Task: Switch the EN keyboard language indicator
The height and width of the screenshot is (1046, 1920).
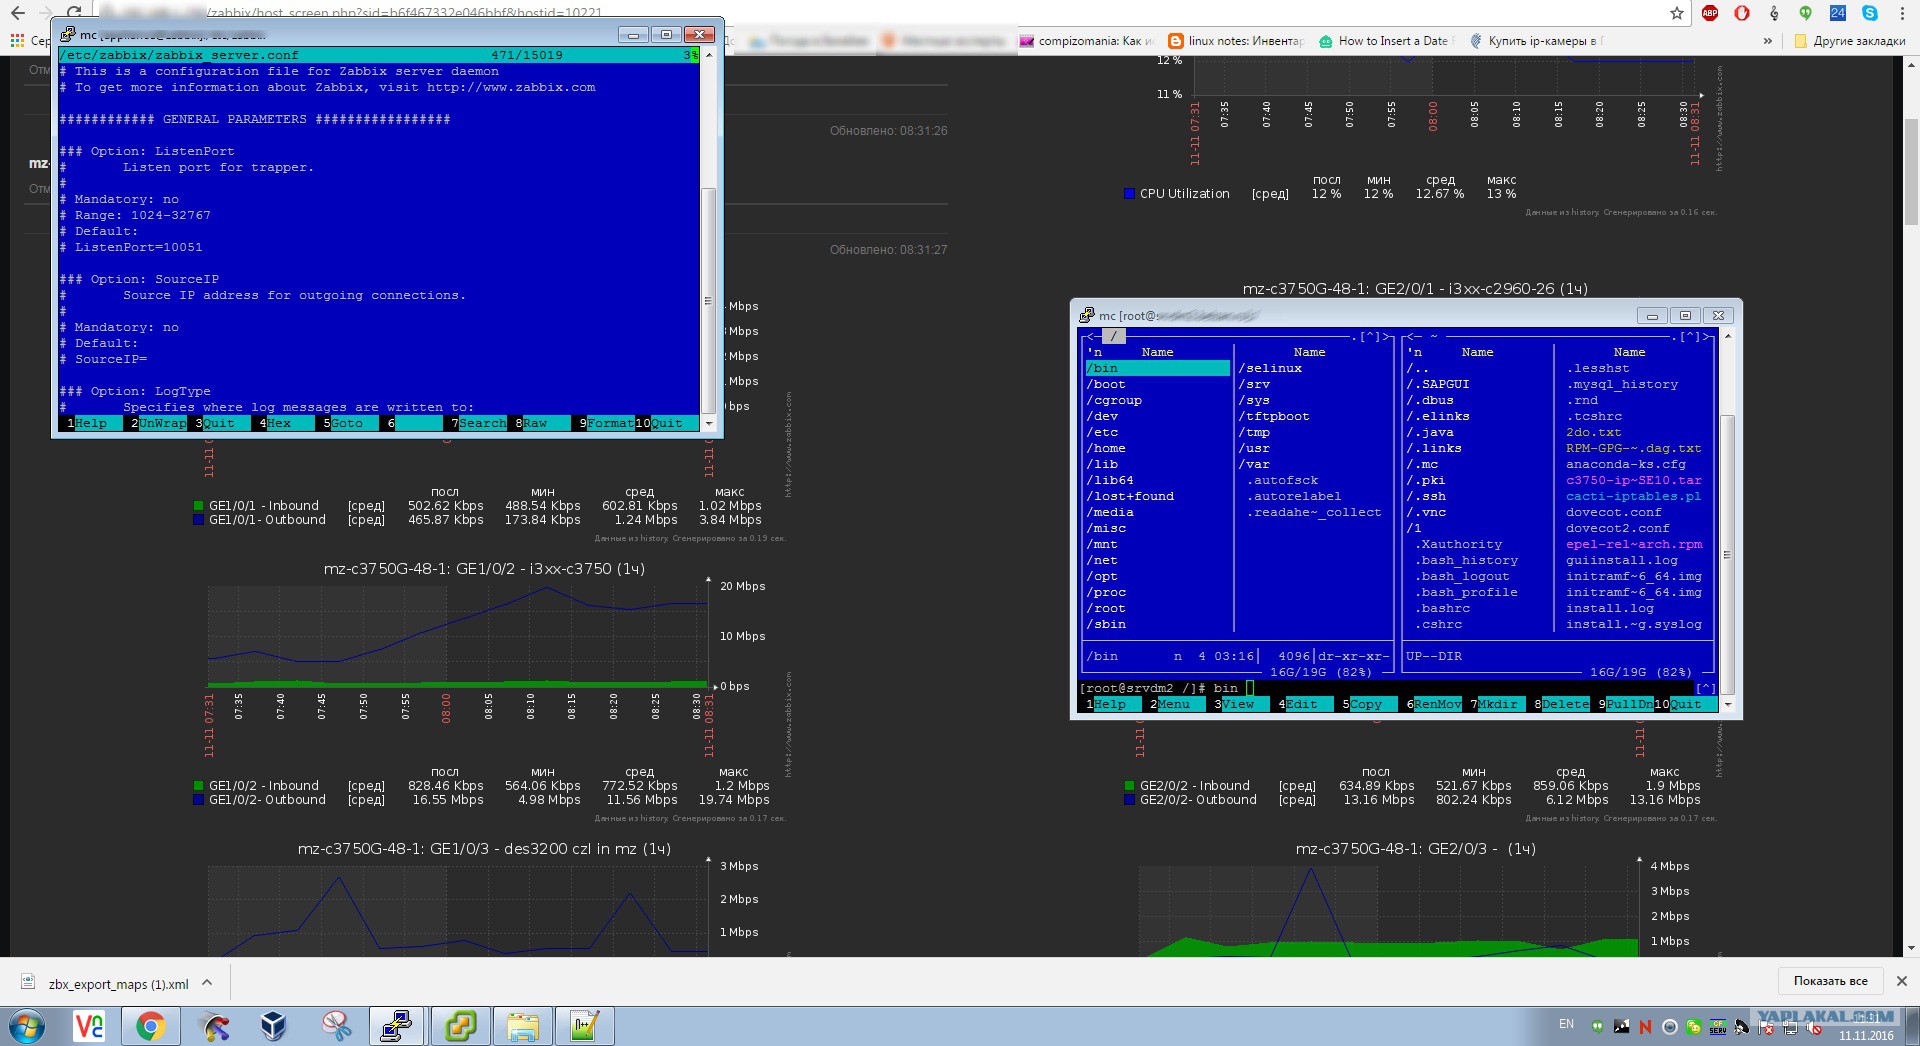Action: click(1566, 1024)
